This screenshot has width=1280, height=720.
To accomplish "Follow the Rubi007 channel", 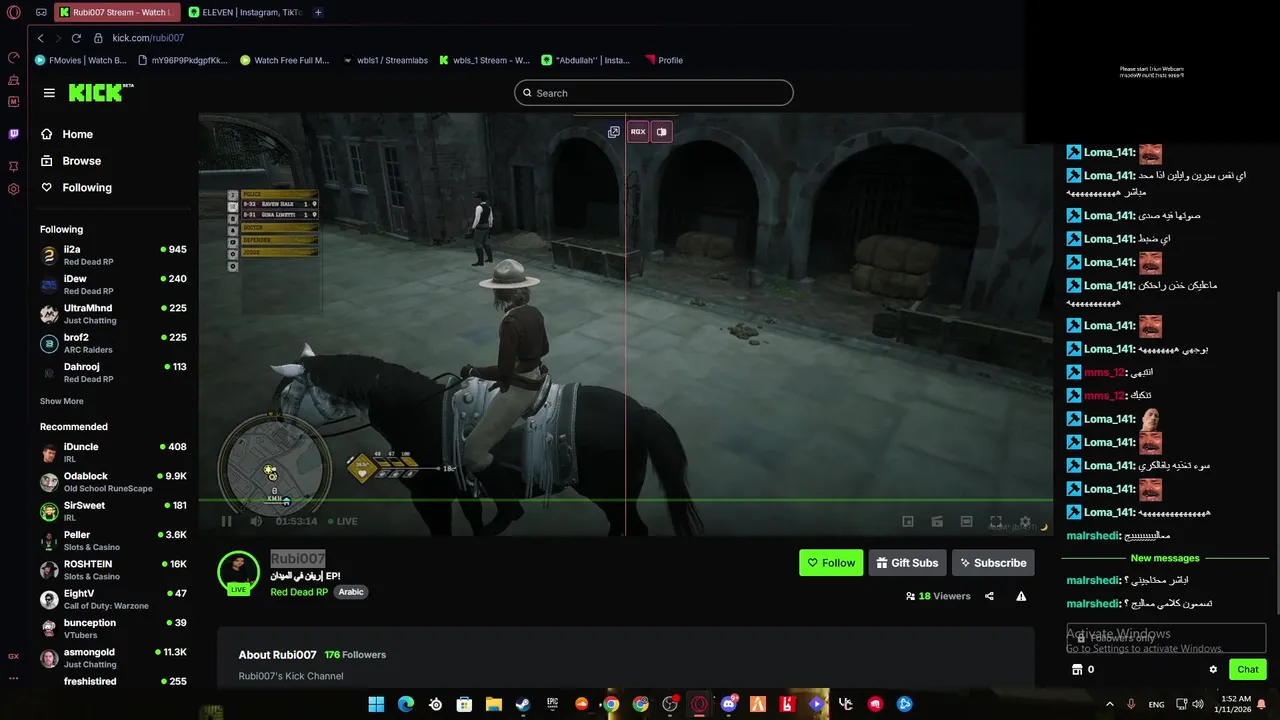I will coord(831,563).
